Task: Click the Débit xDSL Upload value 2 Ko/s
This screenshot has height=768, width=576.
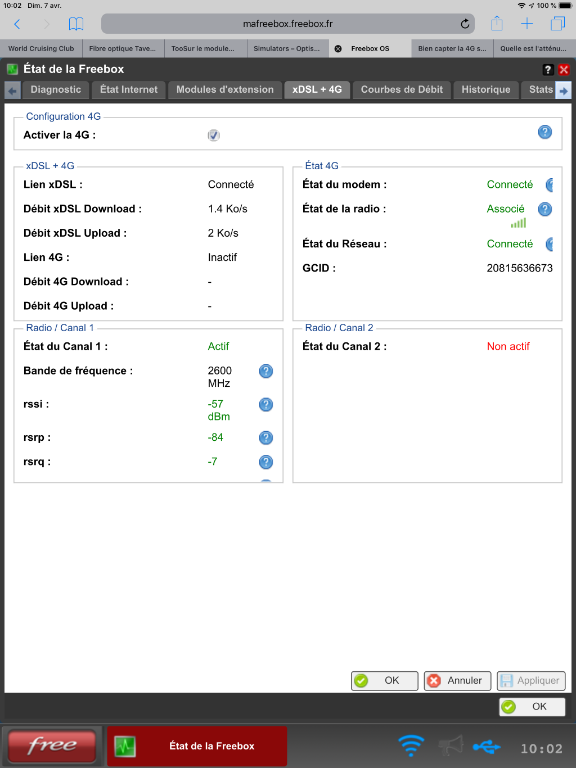Action: 223,233
